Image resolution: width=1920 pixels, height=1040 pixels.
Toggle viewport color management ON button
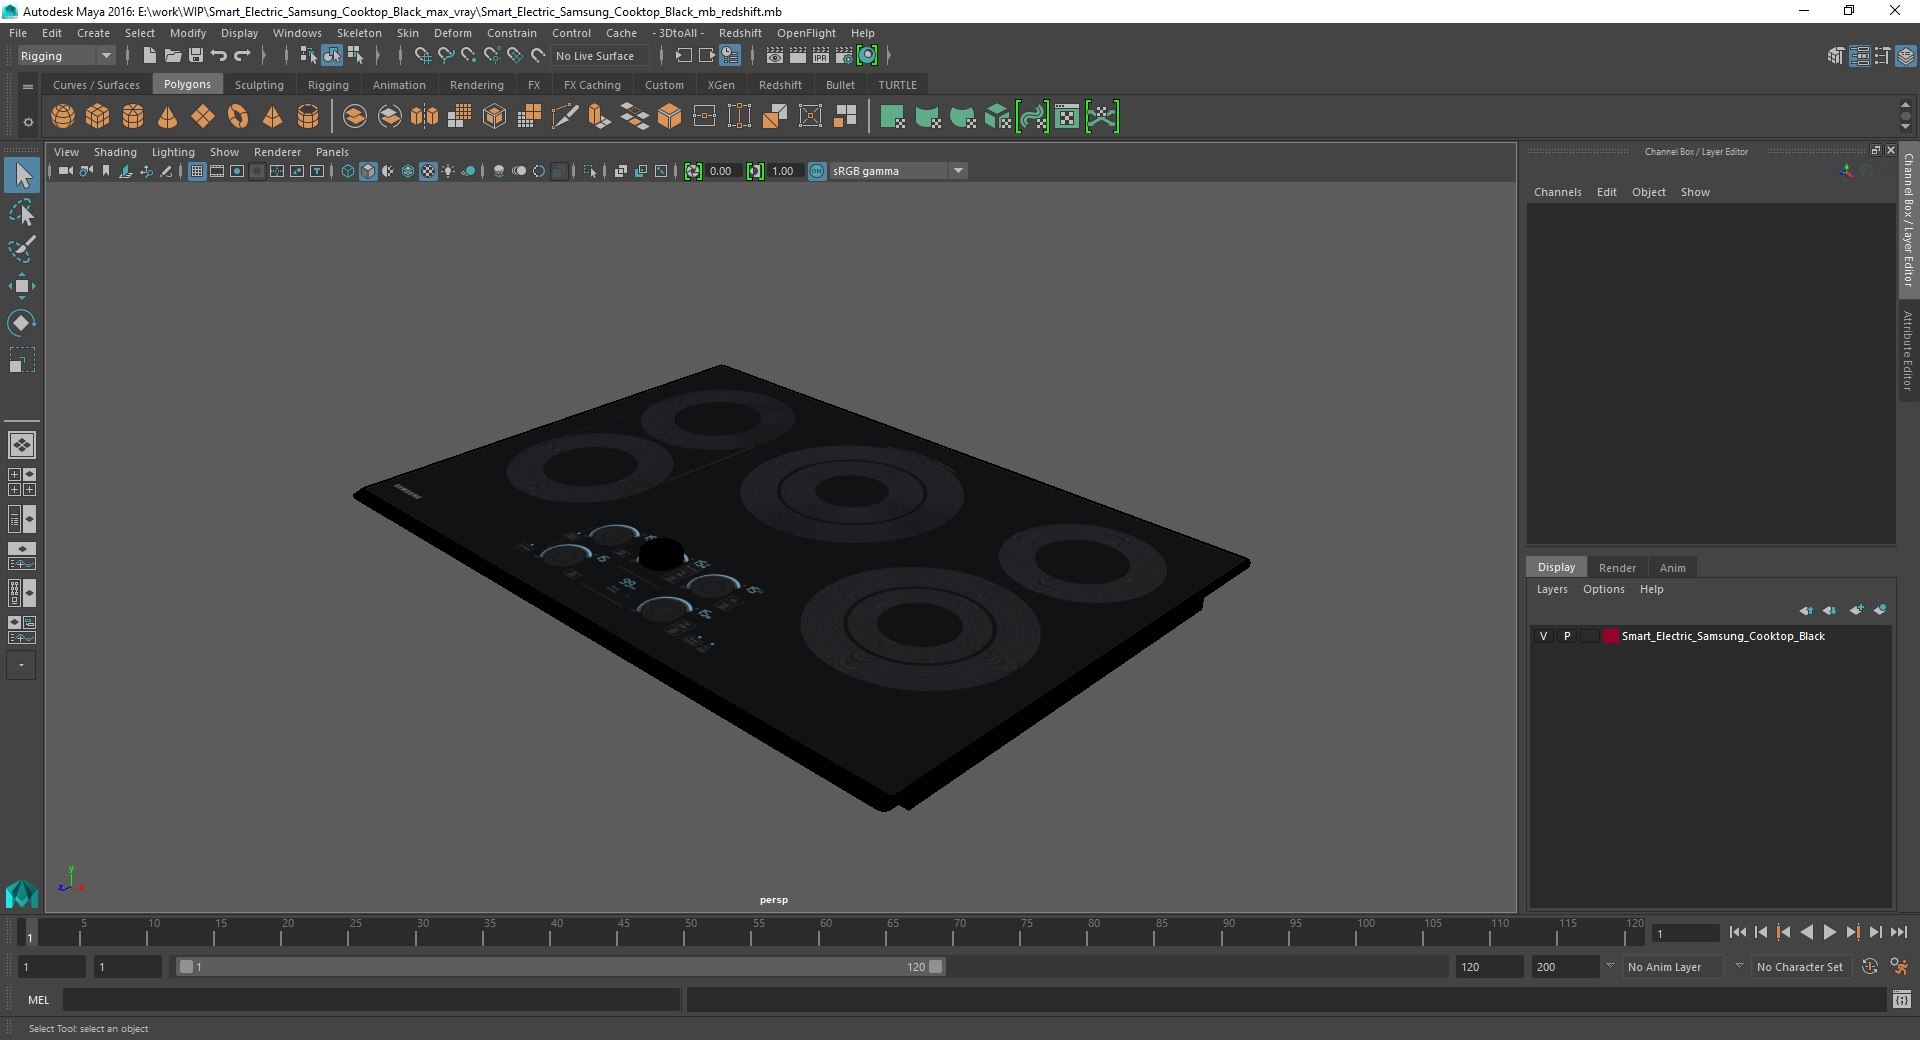[x=817, y=171]
